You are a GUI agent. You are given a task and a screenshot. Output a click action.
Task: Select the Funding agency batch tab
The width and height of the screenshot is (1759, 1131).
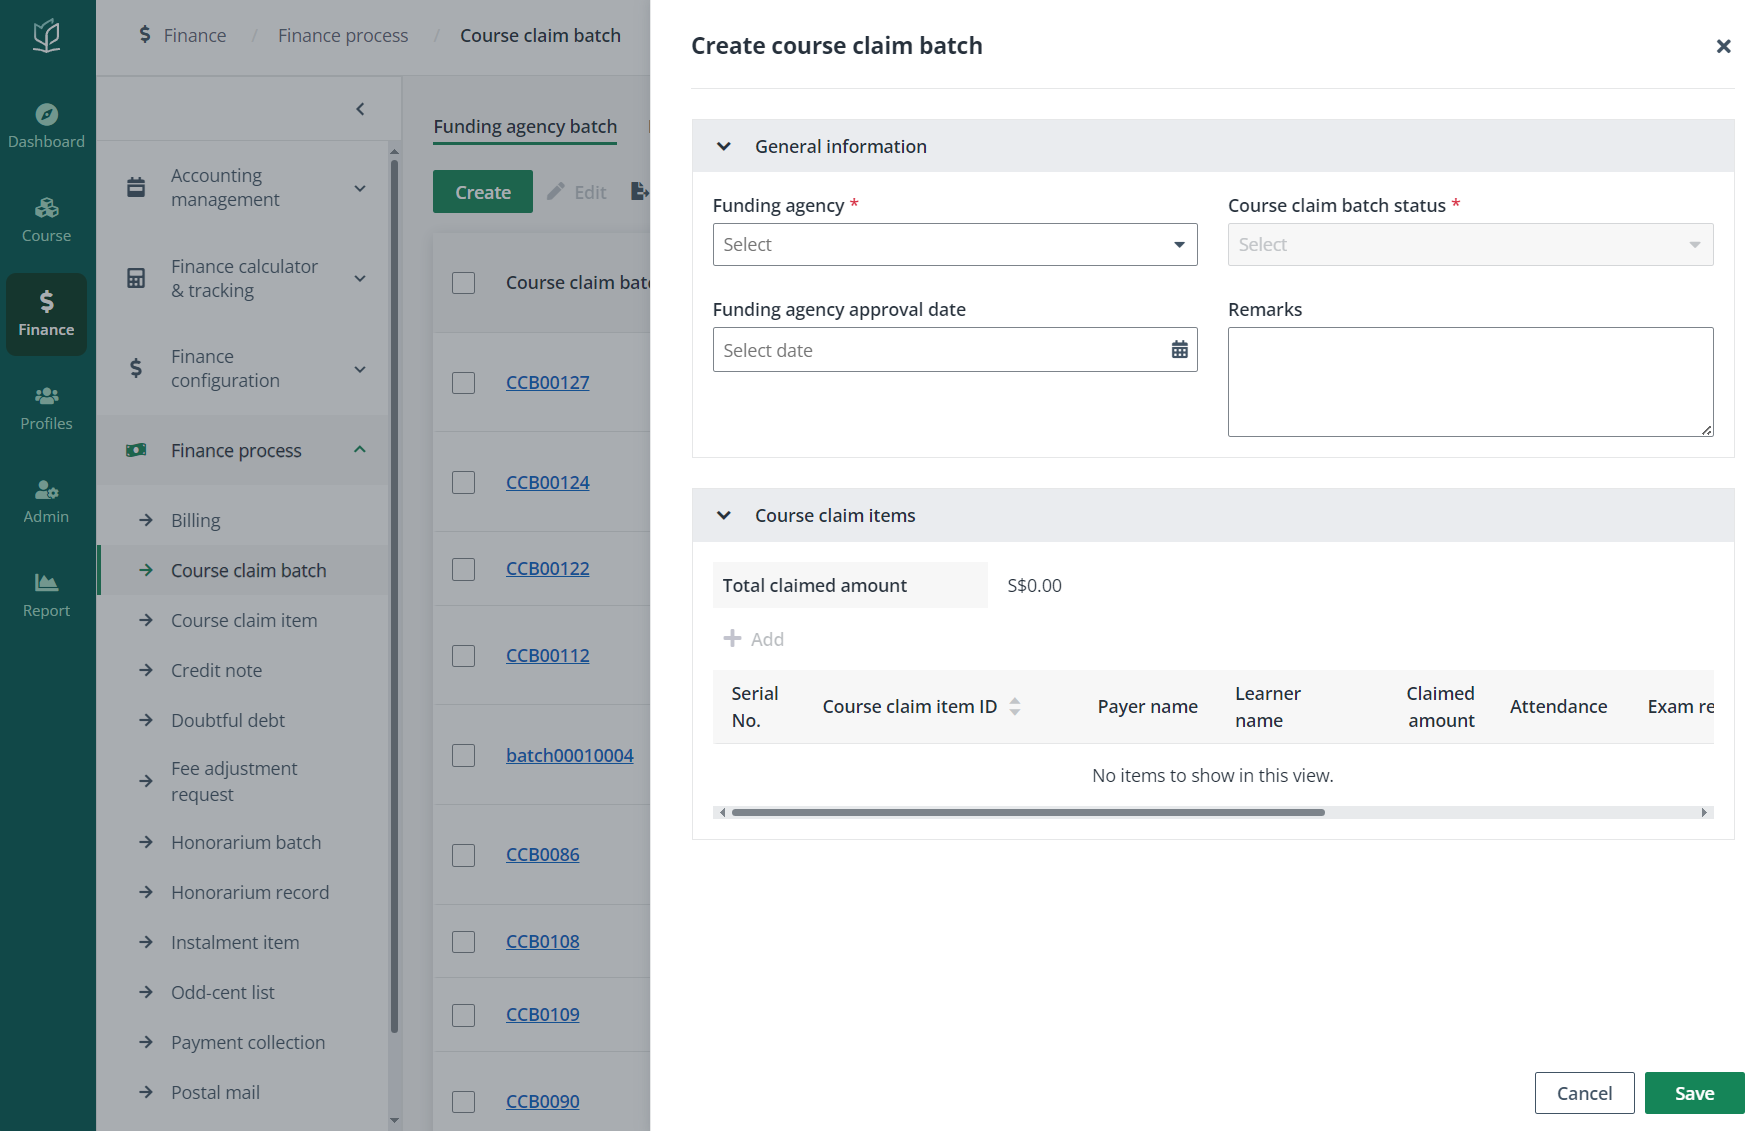(525, 127)
